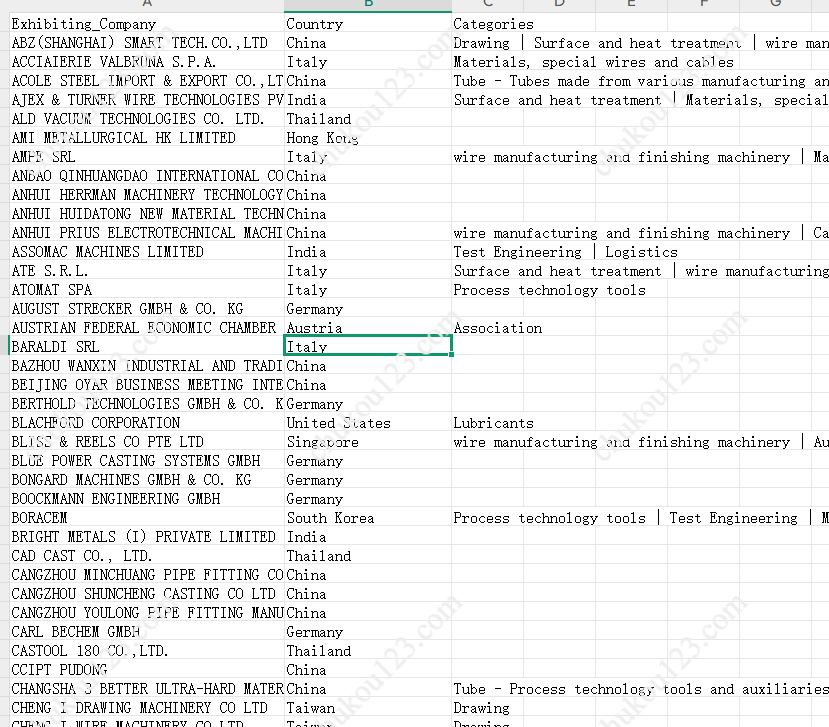Click the South Korea country cell
829x727 pixels.
368,518
